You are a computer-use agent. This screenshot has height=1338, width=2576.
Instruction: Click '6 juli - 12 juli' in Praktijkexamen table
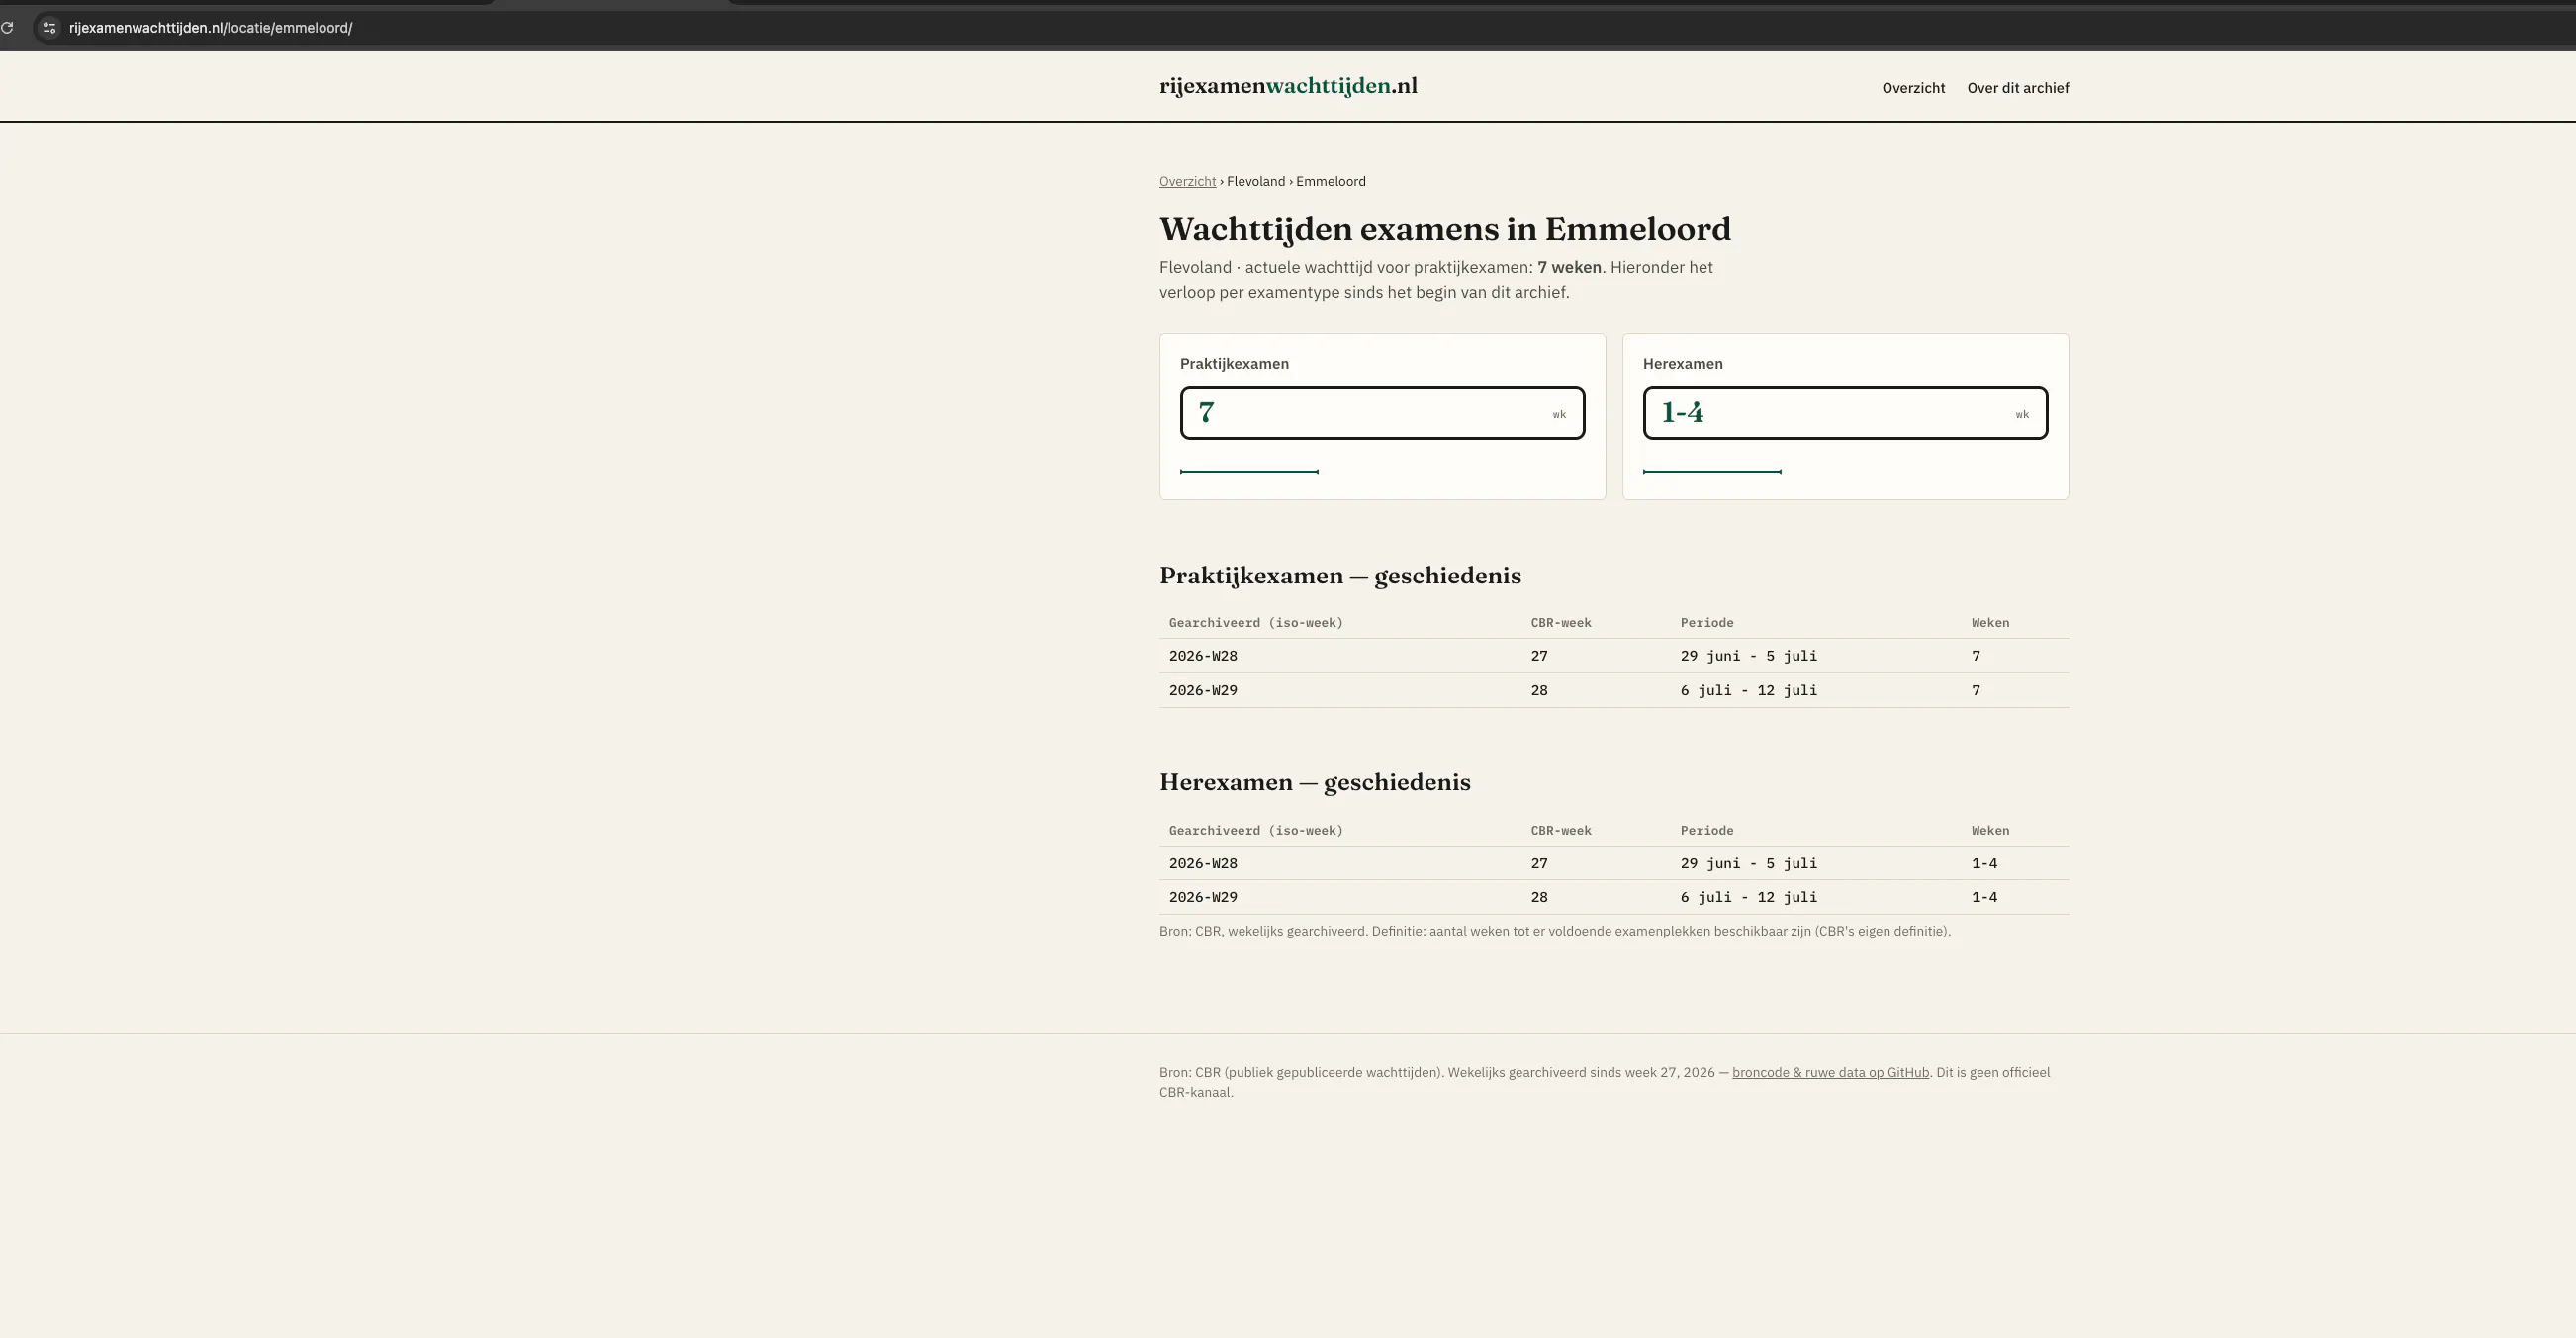[1749, 690]
